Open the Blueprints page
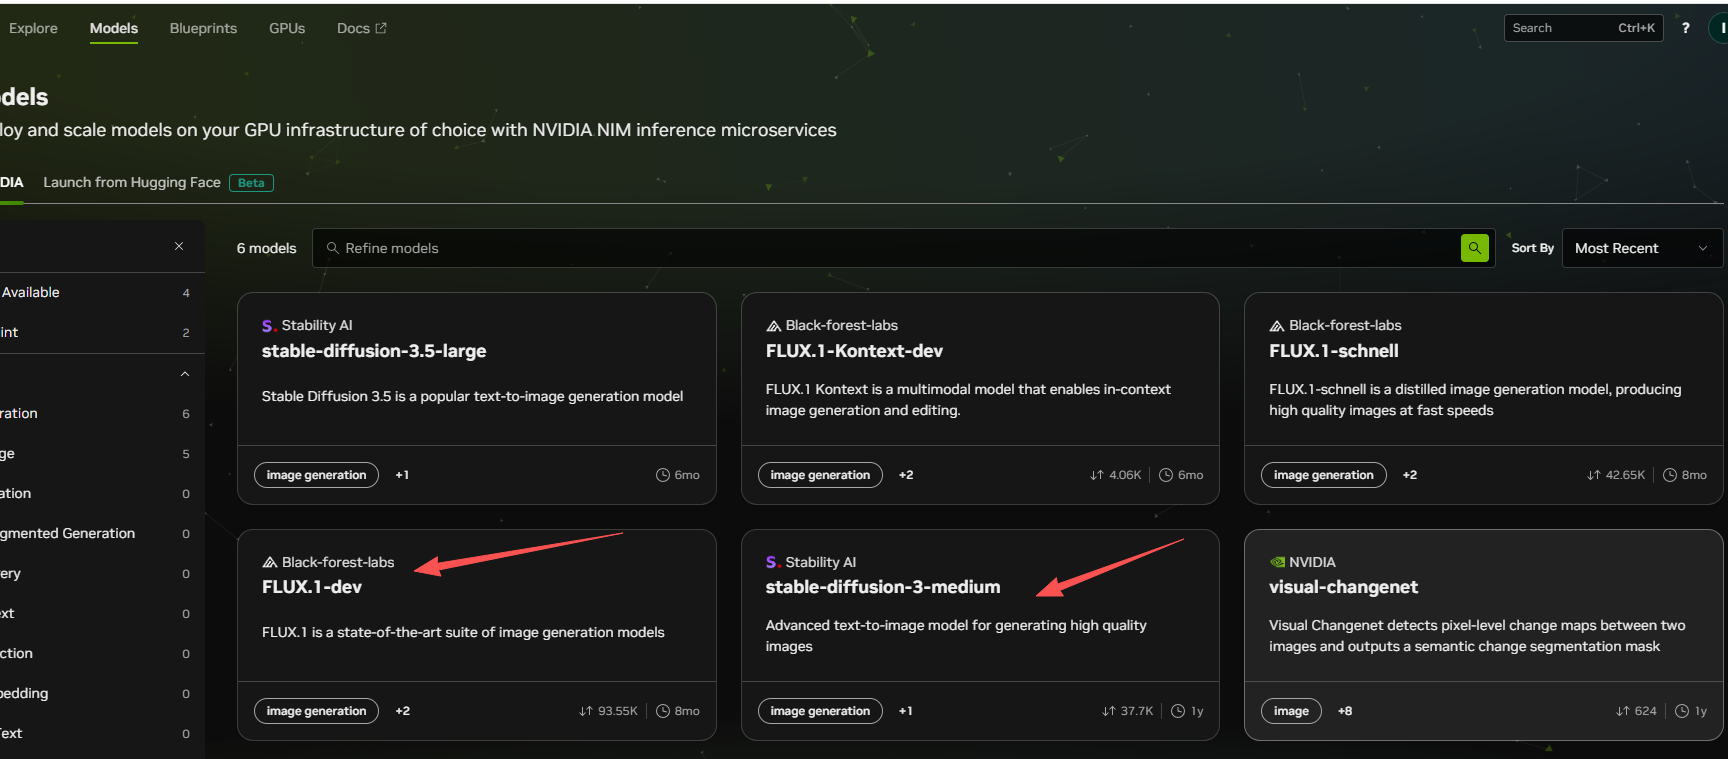This screenshot has width=1728, height=759. (x=203, y=28)
